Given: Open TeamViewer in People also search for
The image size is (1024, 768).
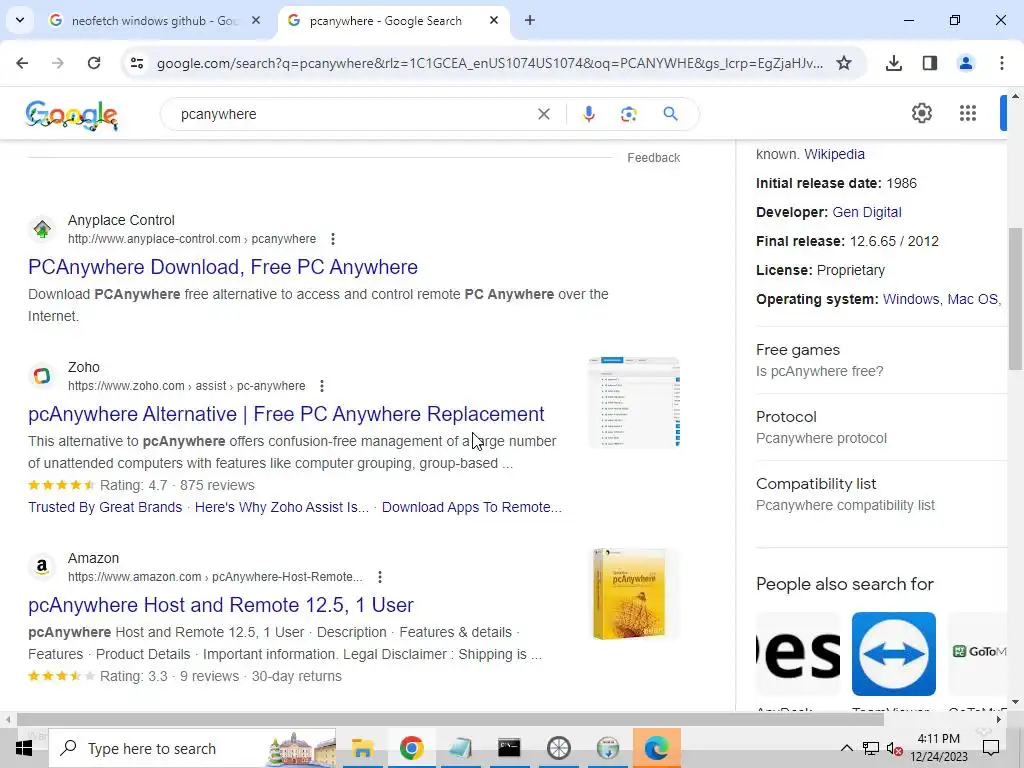Looking at the screenshot, I should pos(893,654).
